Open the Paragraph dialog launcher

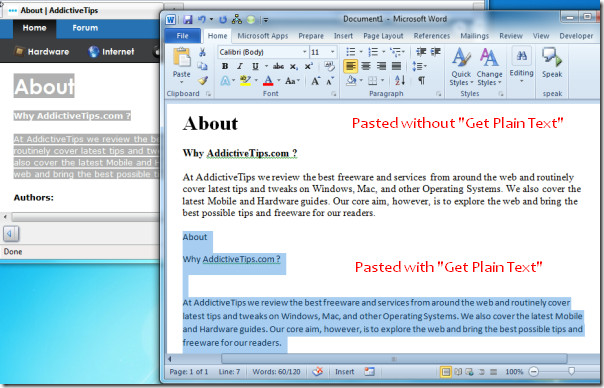pos(438,94)
